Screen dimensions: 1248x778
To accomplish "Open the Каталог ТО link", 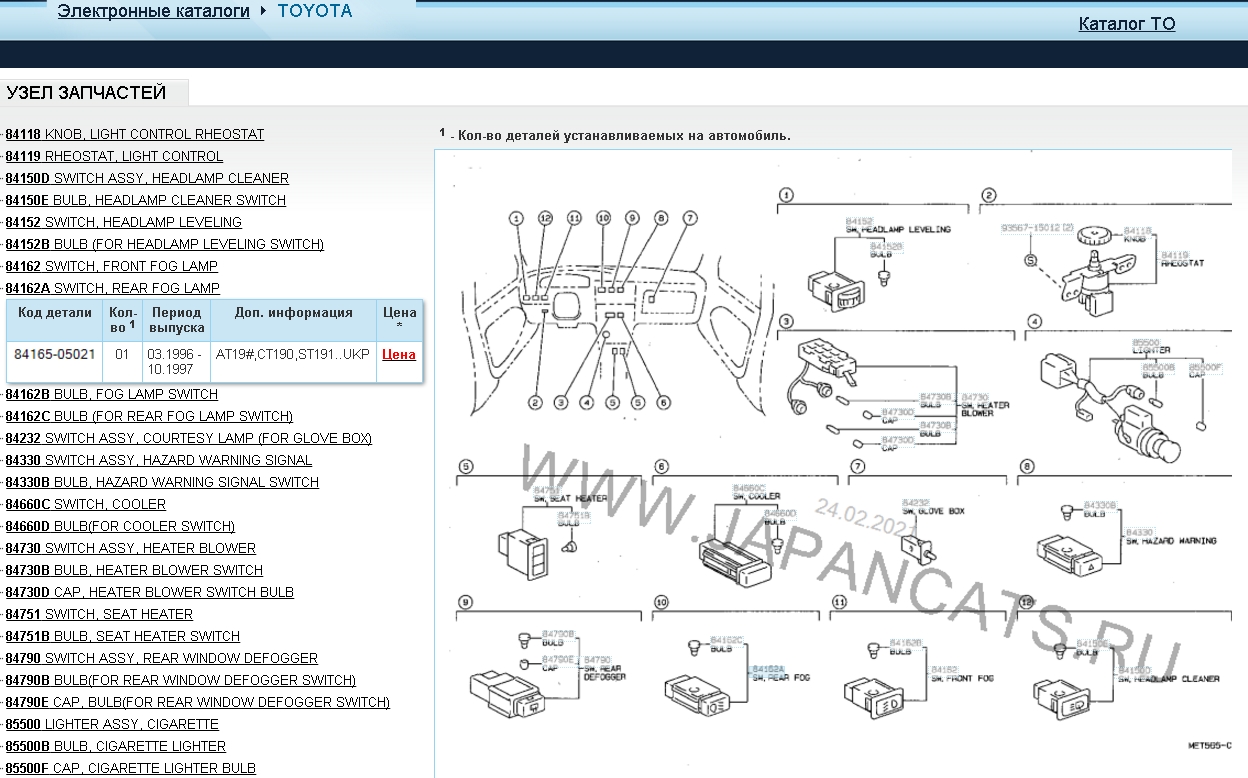I will pyautogui.click(x=1126, y=24).
